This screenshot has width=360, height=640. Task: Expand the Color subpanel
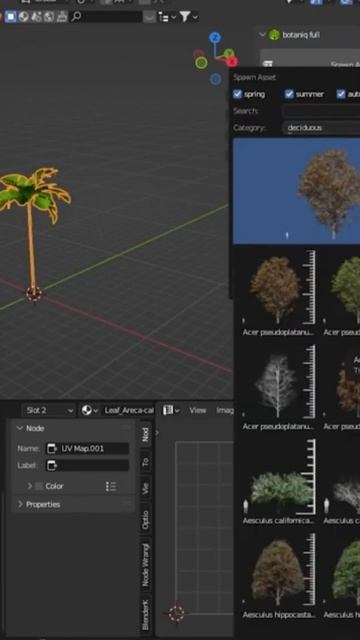[x=29, y=486]
